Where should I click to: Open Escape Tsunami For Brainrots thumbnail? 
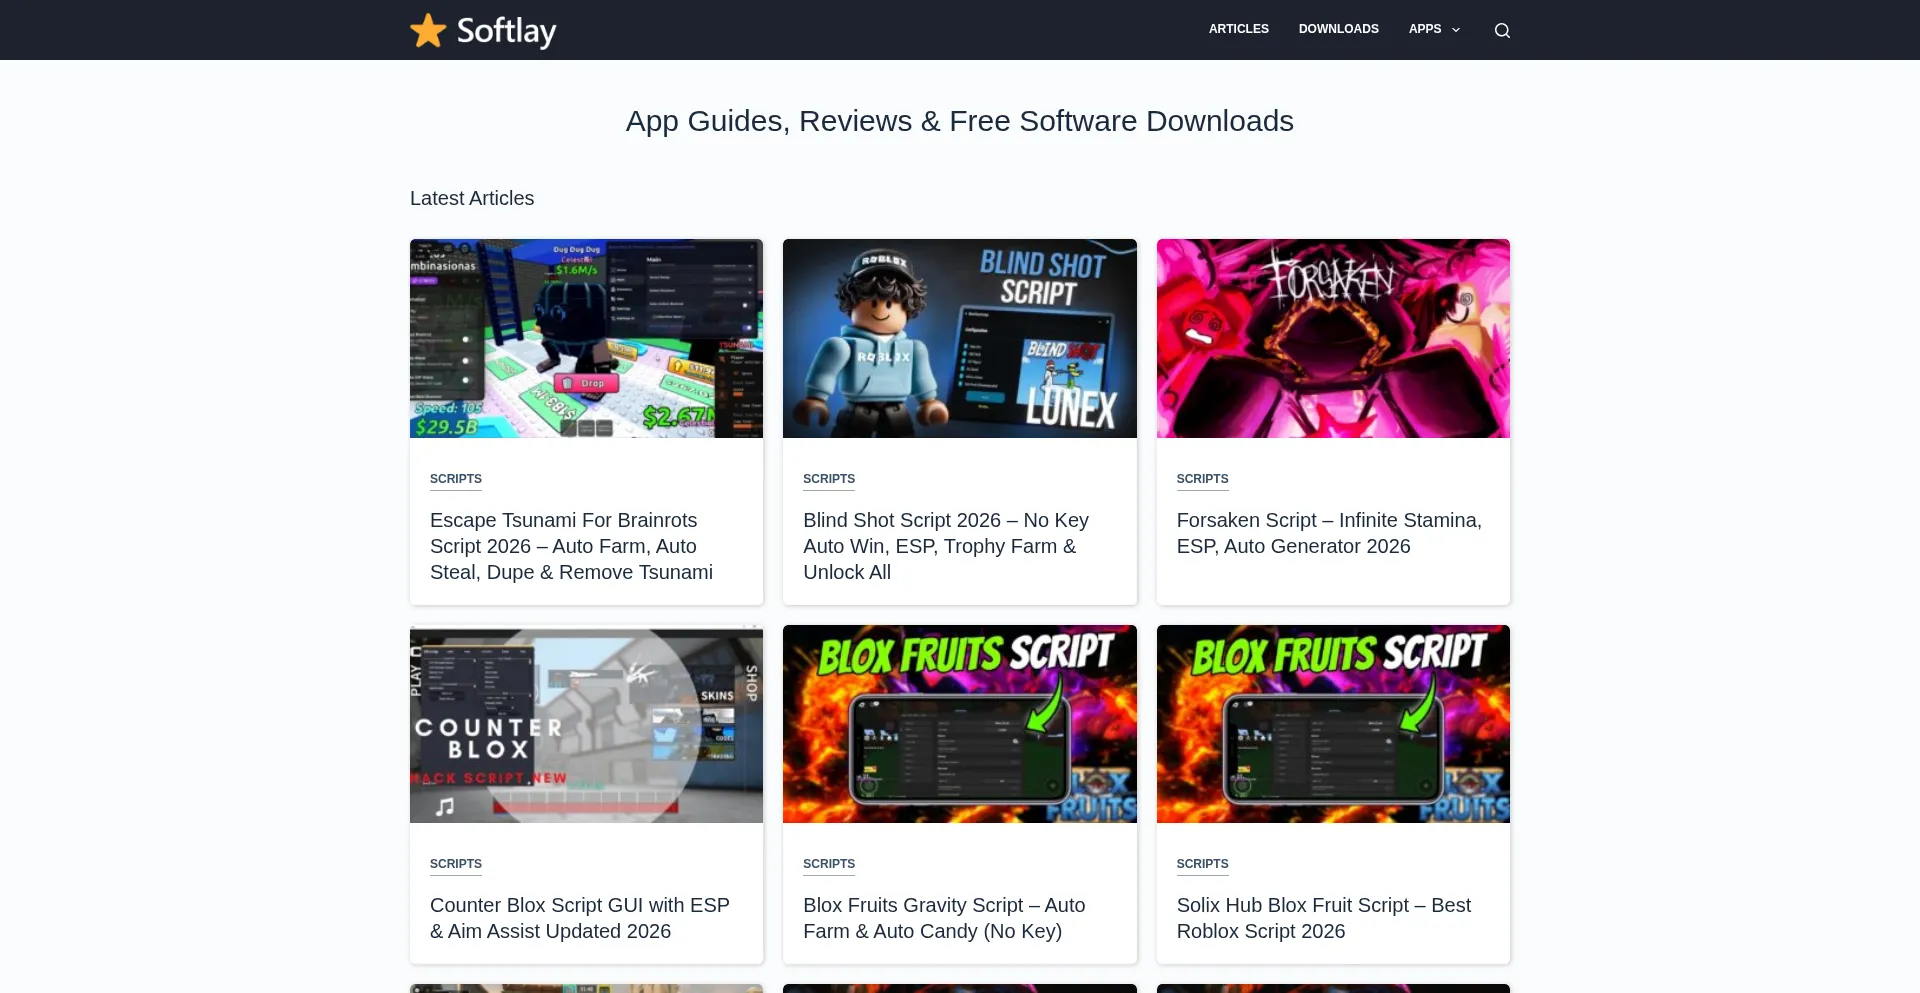point(586,338)
